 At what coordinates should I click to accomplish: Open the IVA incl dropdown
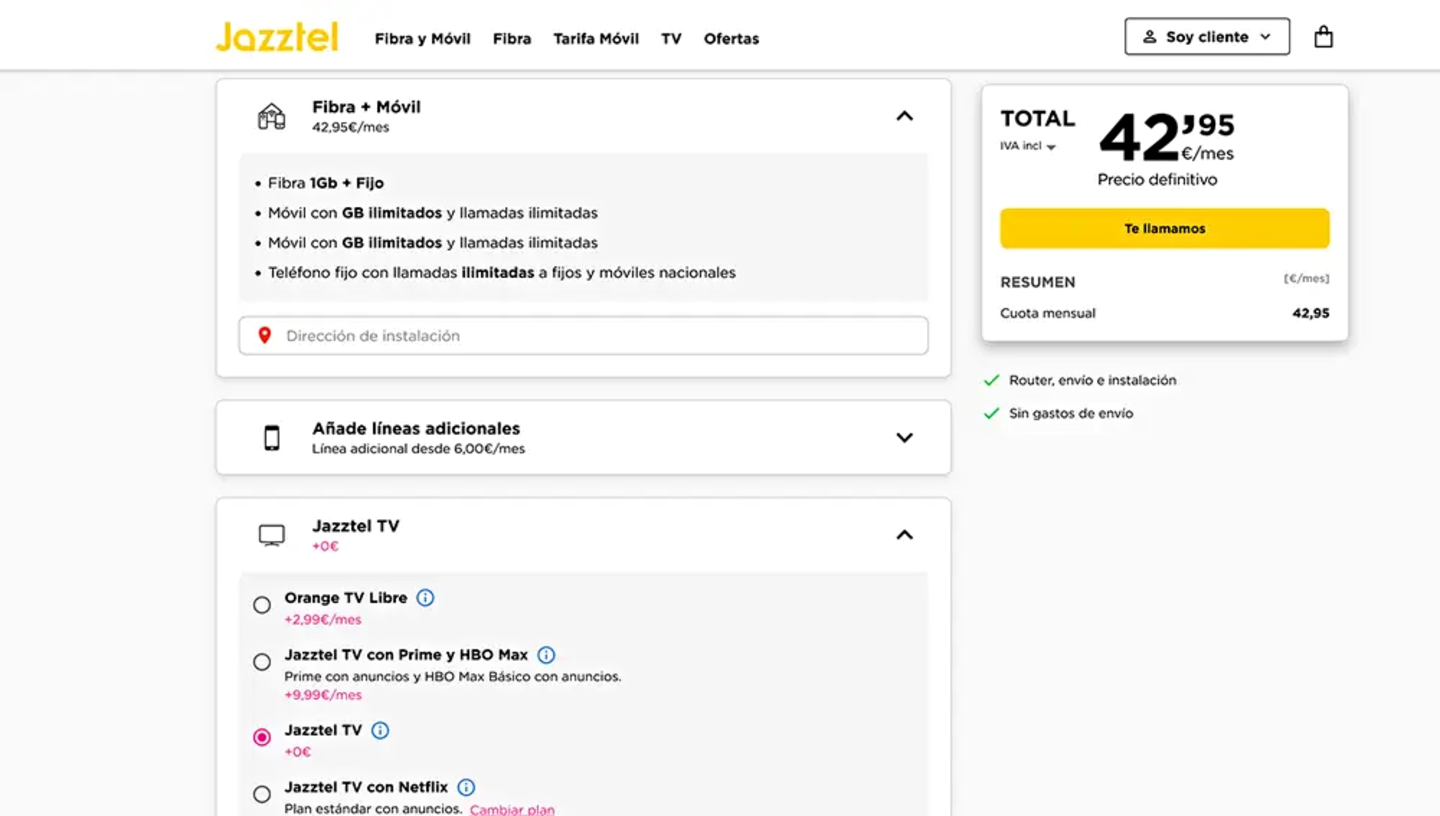pyautogui.click(x=1028, y=146)
